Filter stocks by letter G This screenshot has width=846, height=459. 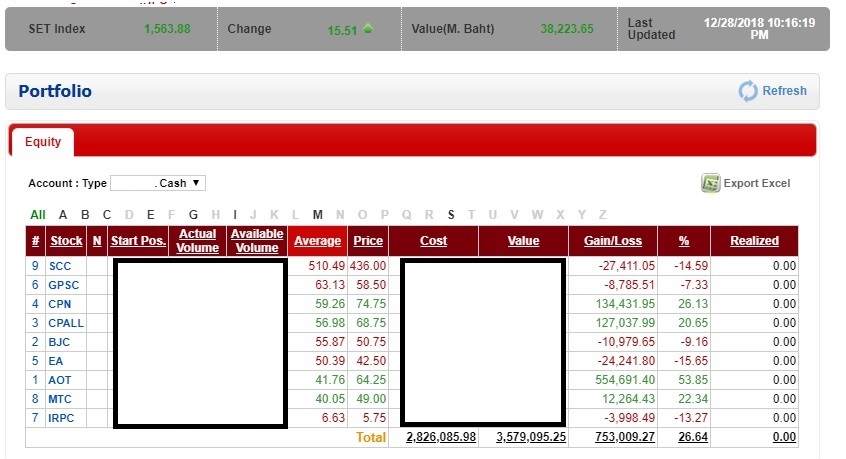pos(193,215)
